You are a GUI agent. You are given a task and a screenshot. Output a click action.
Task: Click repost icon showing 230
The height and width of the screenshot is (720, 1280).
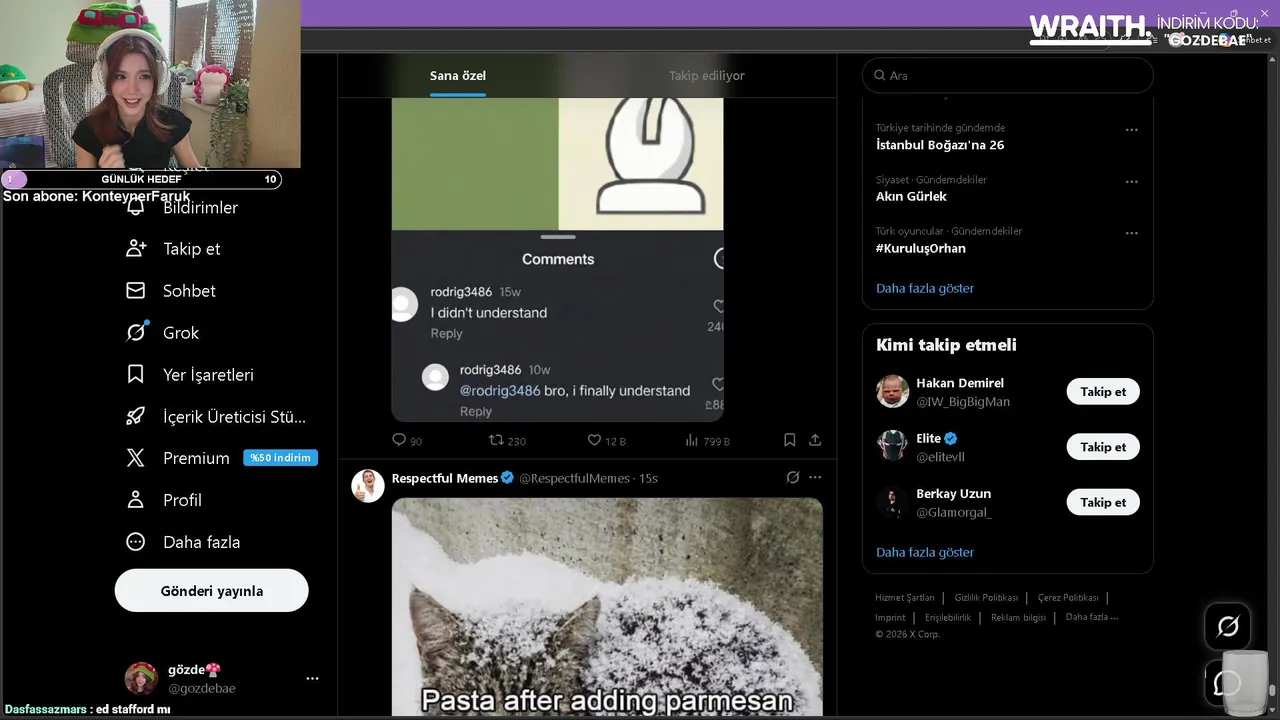(496, 440)
